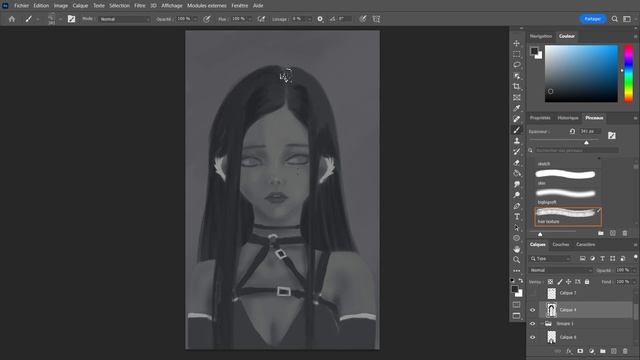
Task: Open the brush preset picker dropdown
Action: [x=60, y=19]
